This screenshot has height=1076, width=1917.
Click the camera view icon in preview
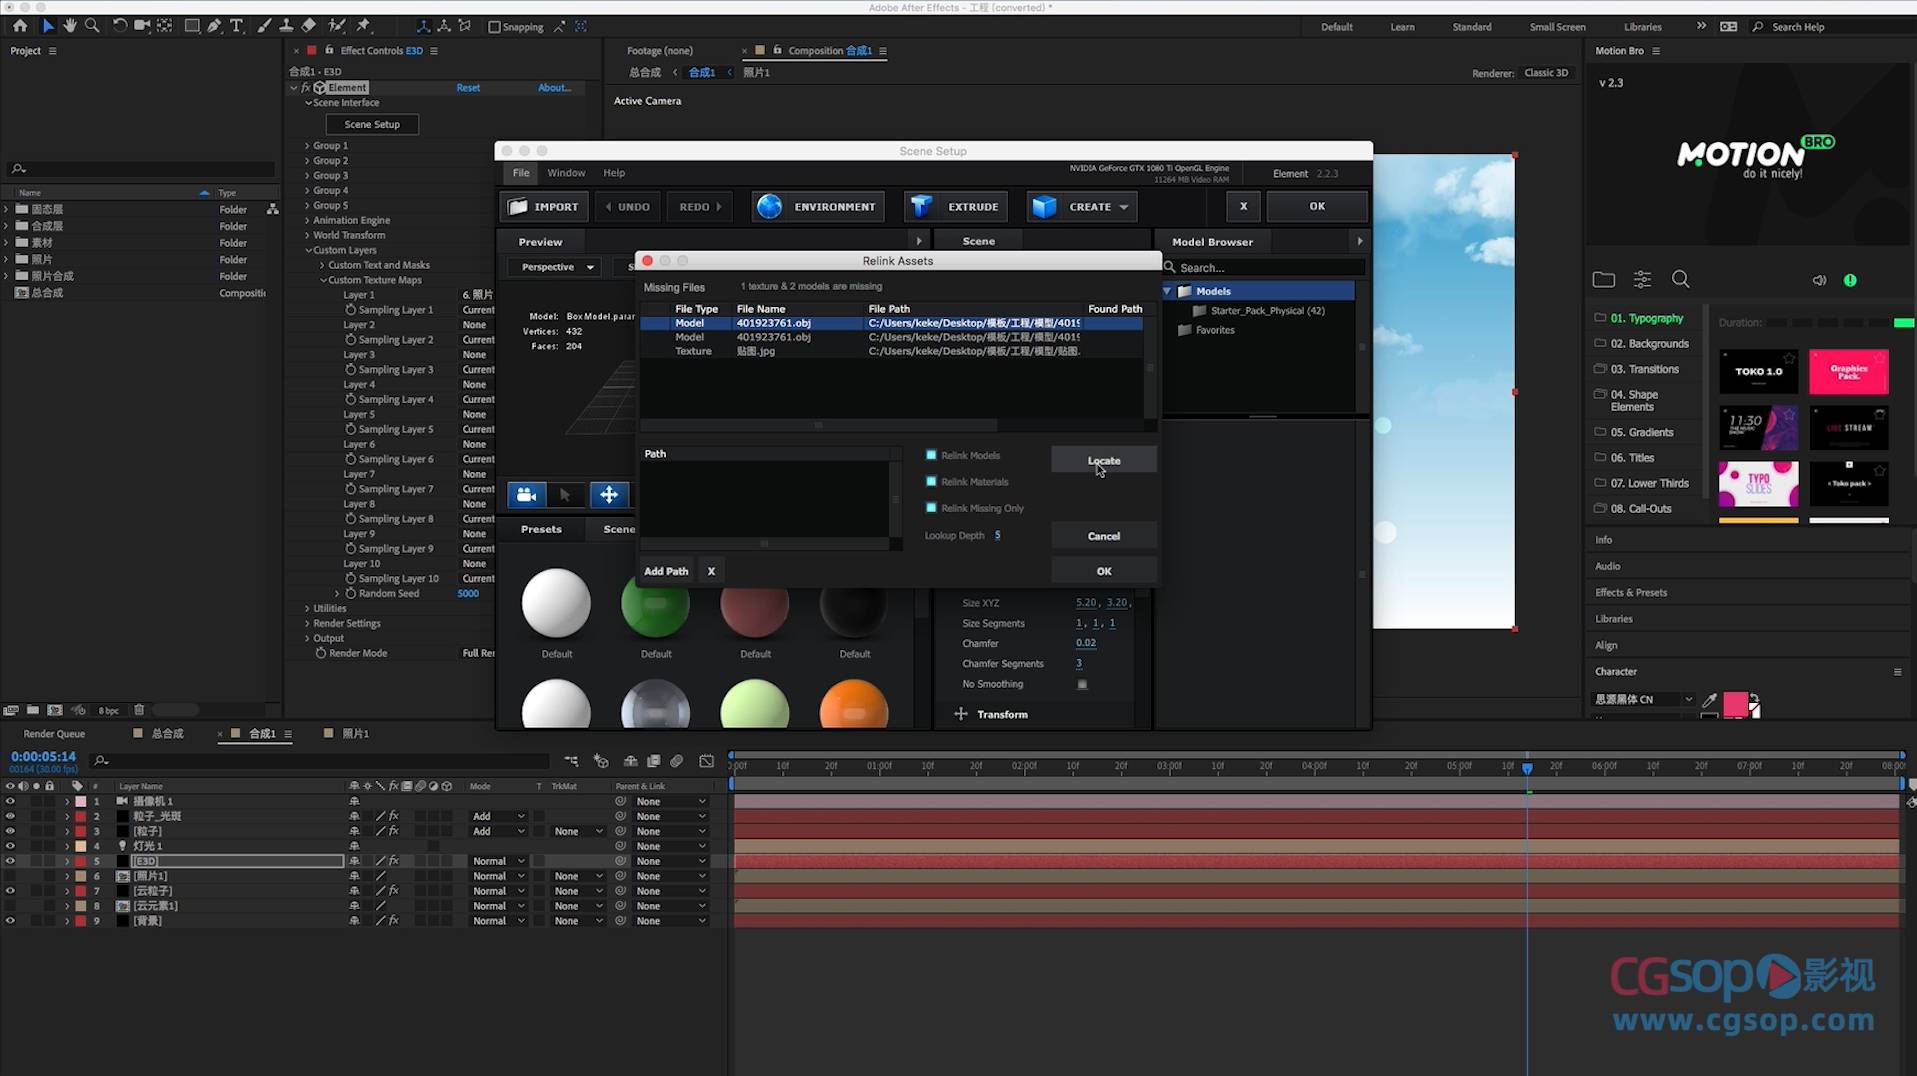[526, 495]
